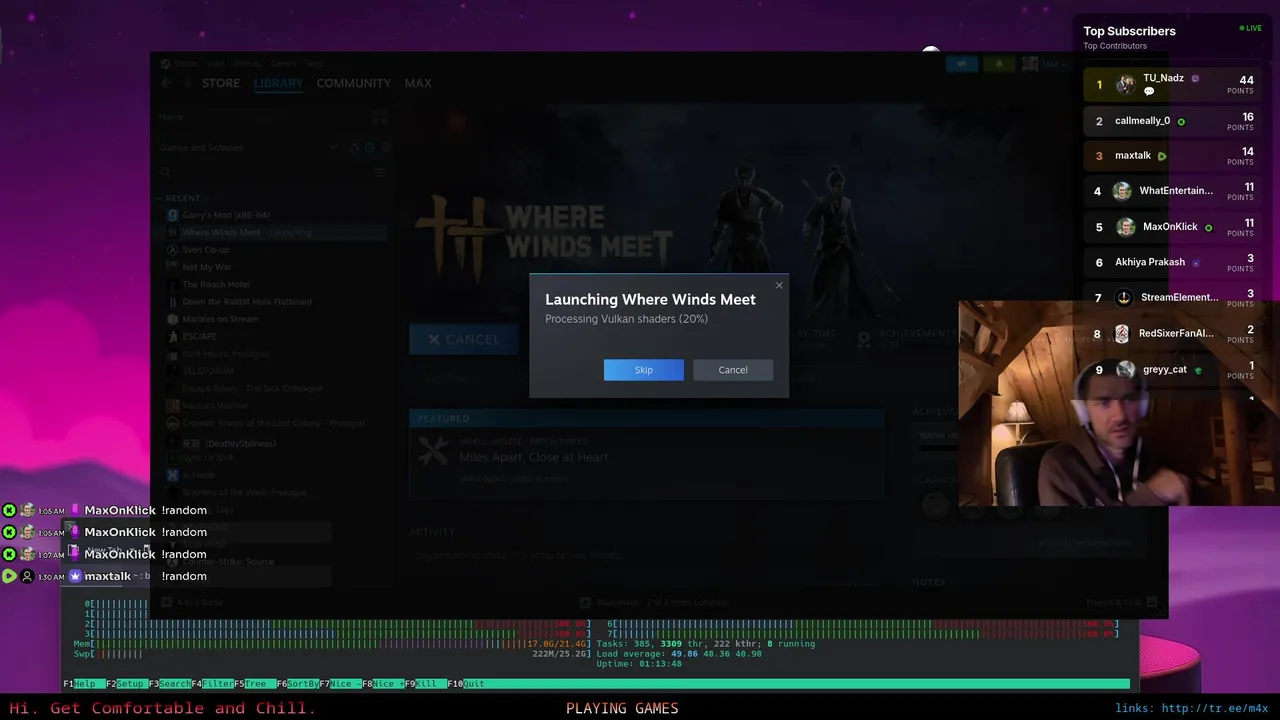Click F2 Setup in htop bar
The image size is (1280, 720).
(127, 684)
